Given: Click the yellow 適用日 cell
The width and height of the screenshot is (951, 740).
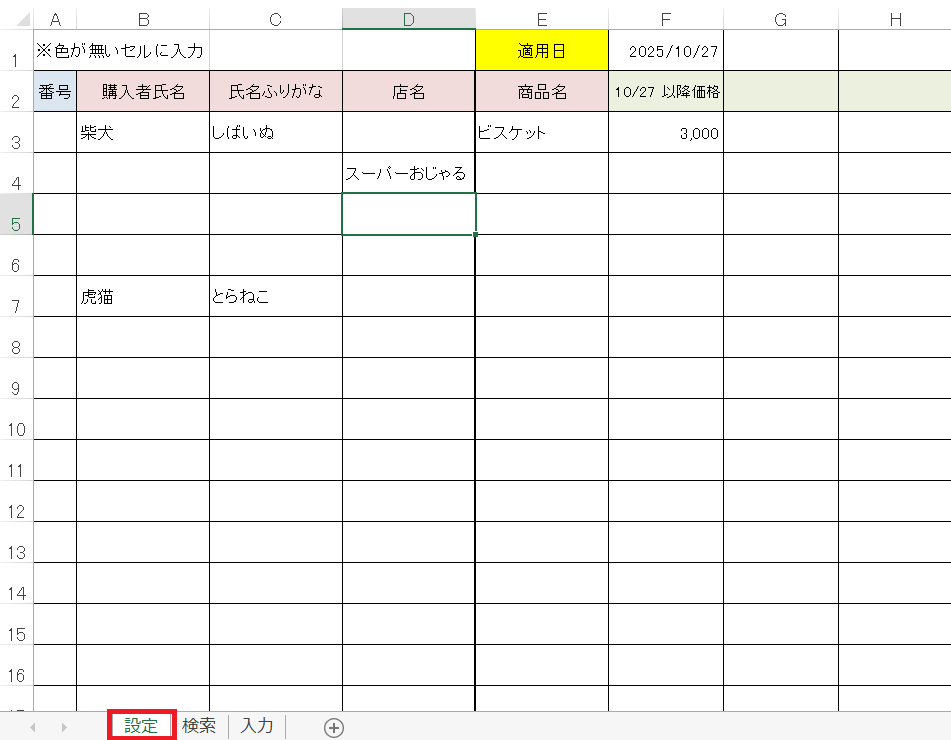Looking at the screenshot, I should [x=541, y=51].
